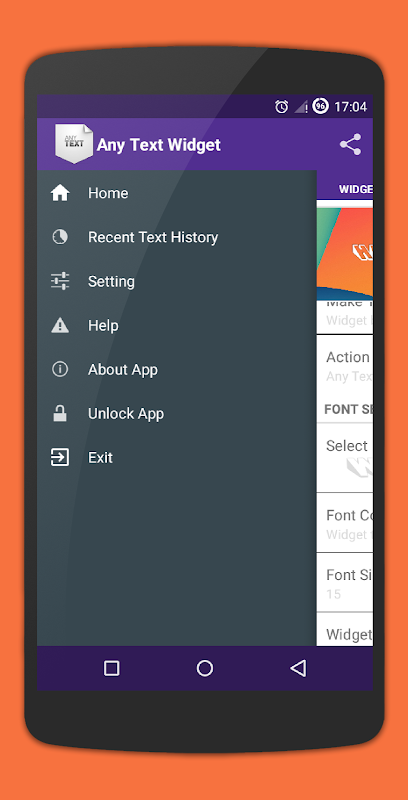Click the Any Text app logo
The height and width of the screenshot is (800, 408).
[x=74, y=143]
